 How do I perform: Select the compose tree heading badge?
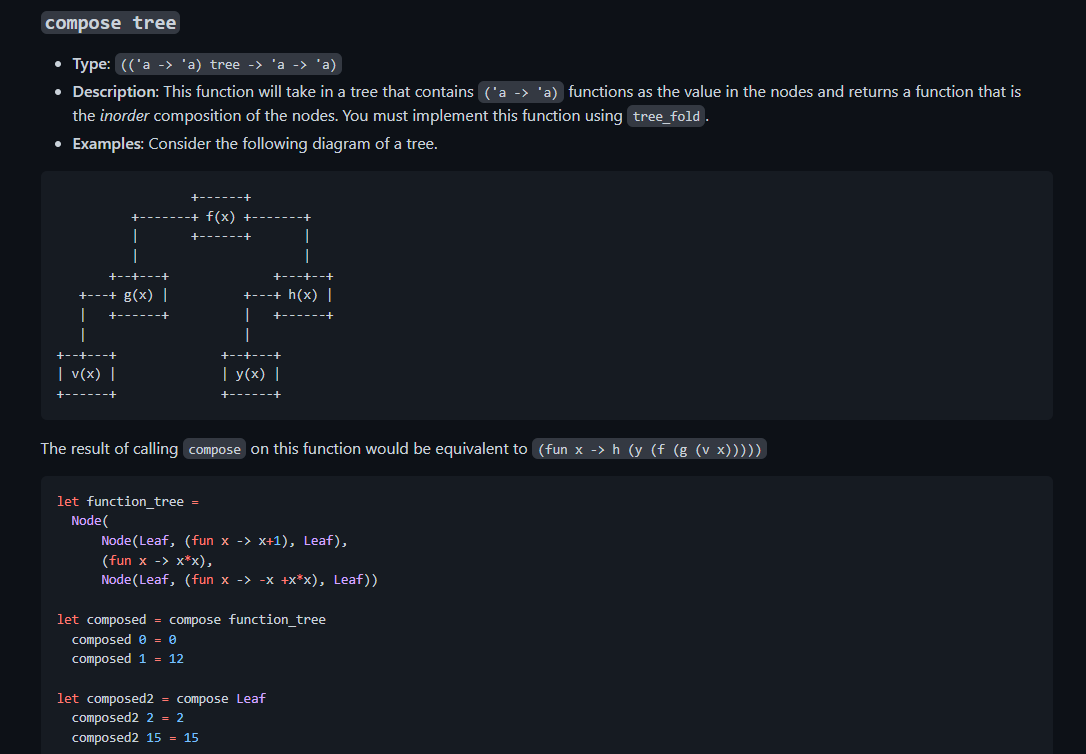tap(109, 21)
